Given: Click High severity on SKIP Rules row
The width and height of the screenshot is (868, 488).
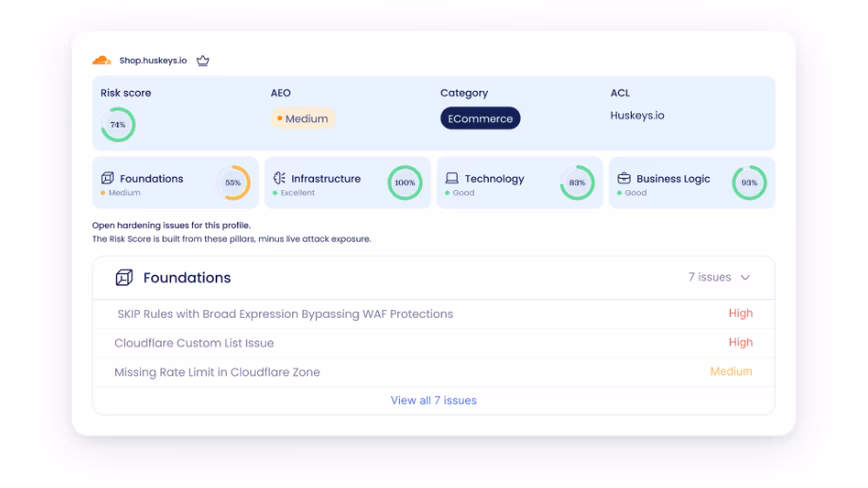Looking at the screenshot, I should tap(740, 314).
